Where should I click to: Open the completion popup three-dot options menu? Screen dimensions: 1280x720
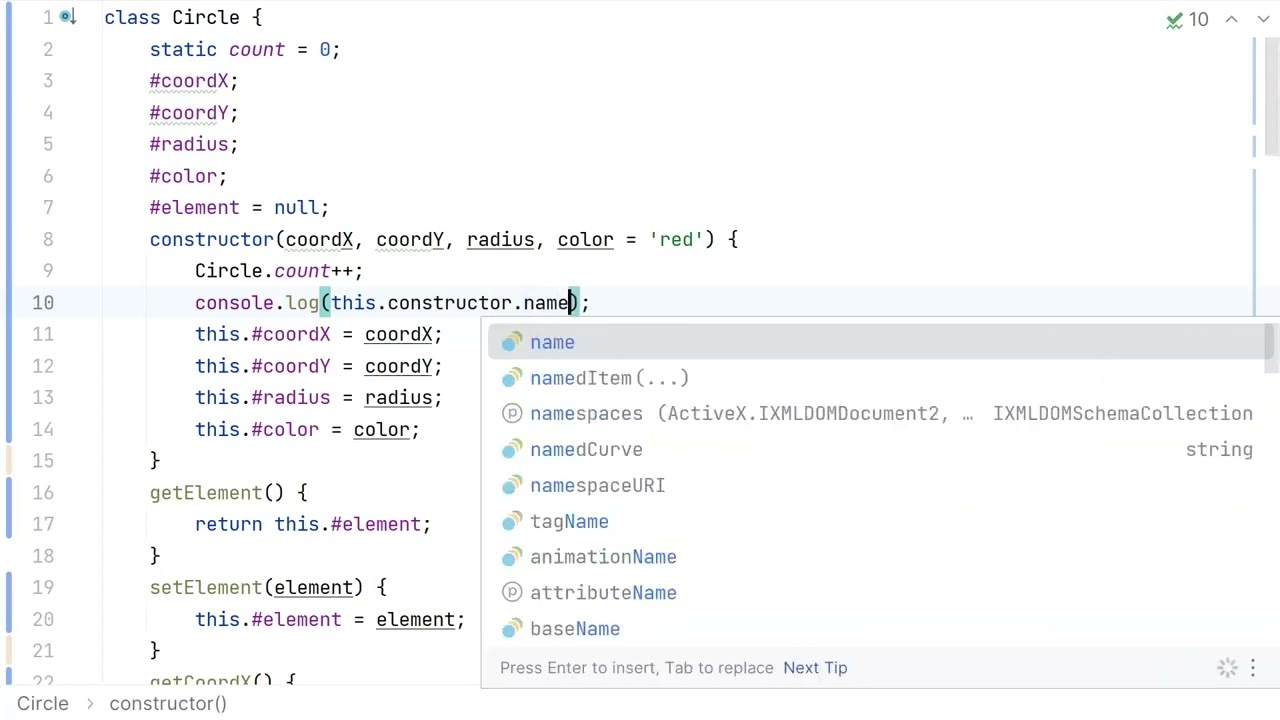pos(1253,668)
